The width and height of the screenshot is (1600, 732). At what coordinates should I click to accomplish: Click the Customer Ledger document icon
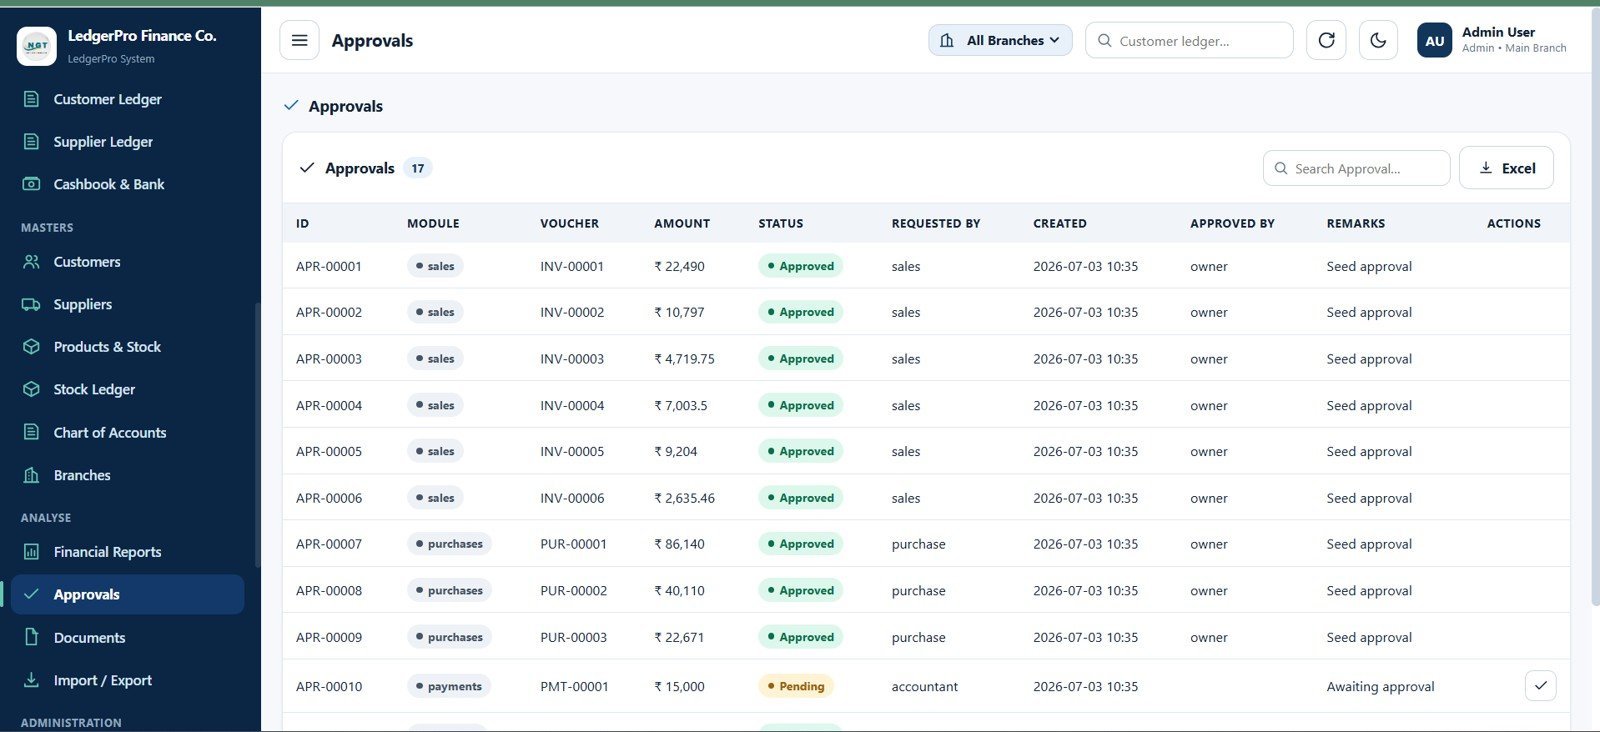pyautogui.click(x=31, y=99)
